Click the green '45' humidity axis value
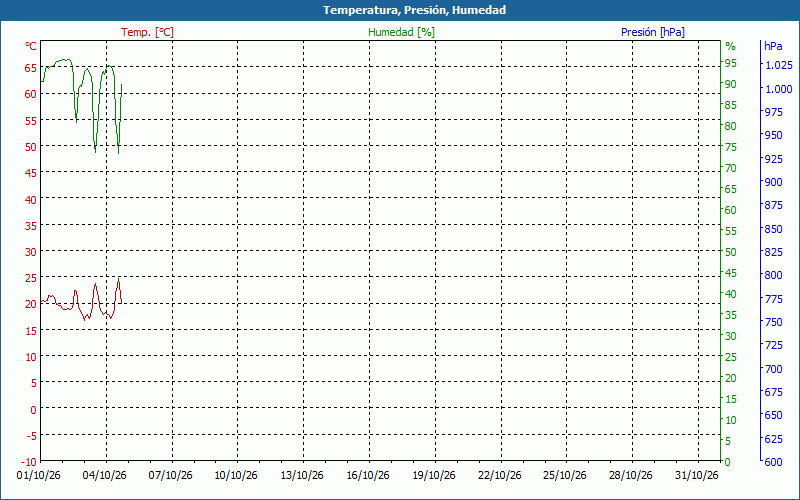800x500 pixels. pyautogui.click(x=731, y=273)
